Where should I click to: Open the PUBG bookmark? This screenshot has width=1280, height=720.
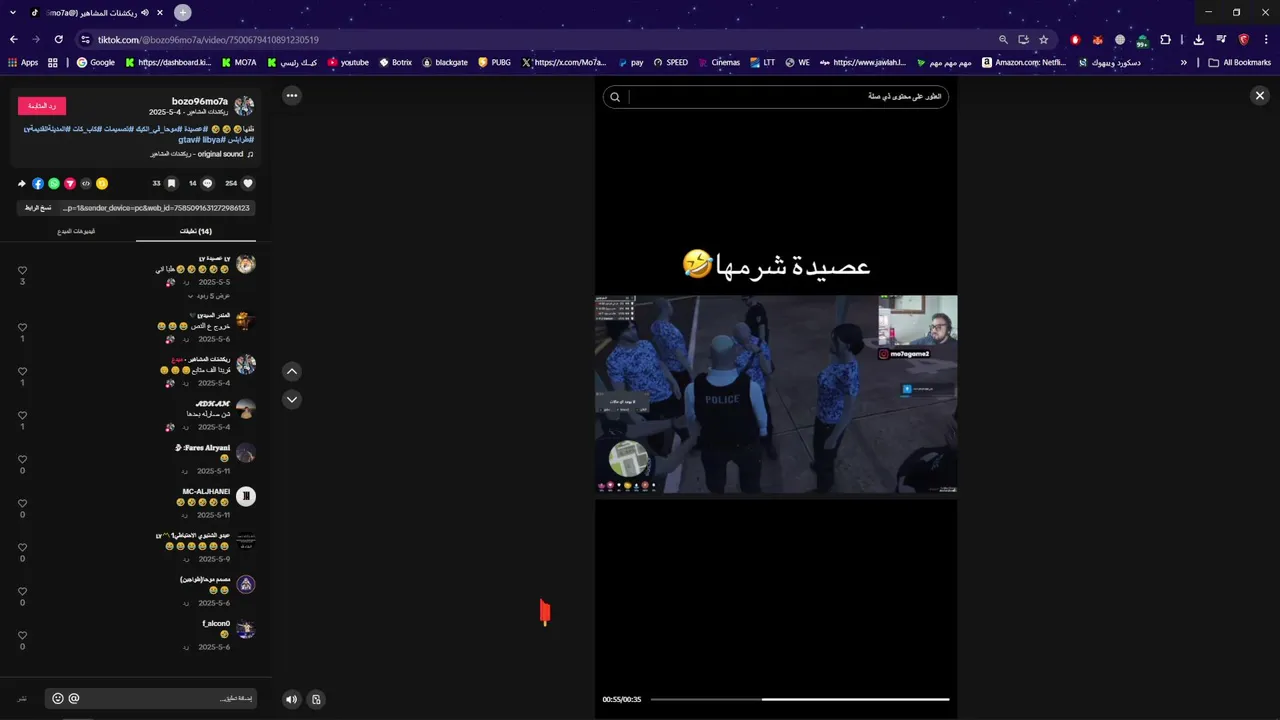coord(495,62)
